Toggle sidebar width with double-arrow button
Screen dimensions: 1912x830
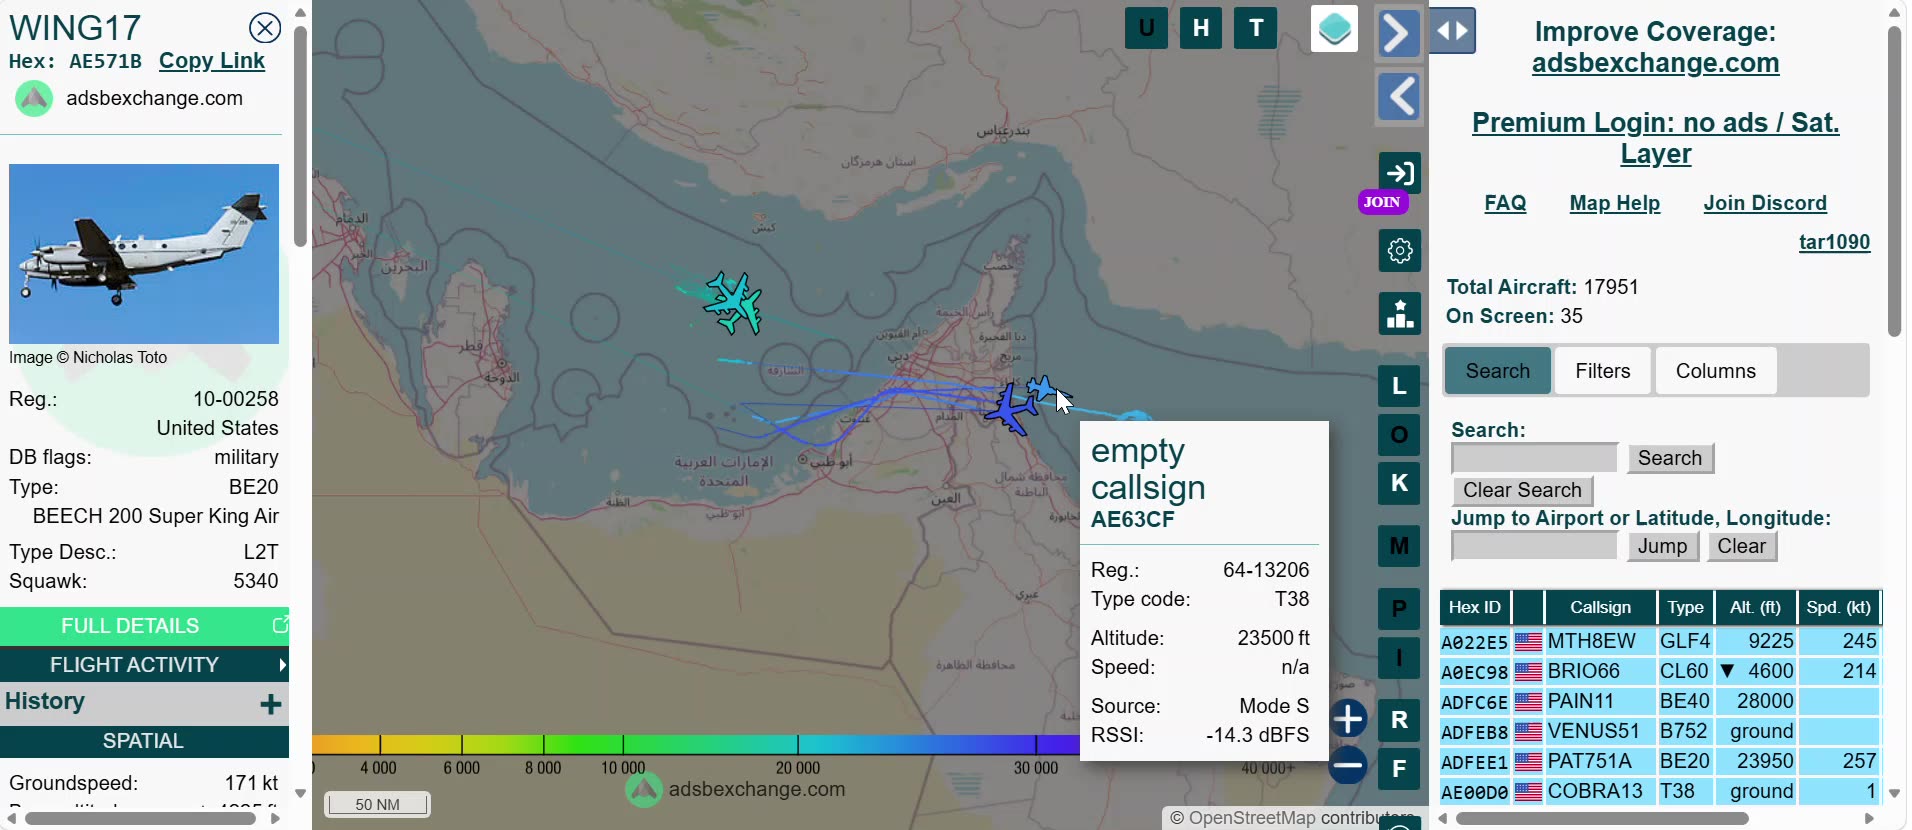1452,31
